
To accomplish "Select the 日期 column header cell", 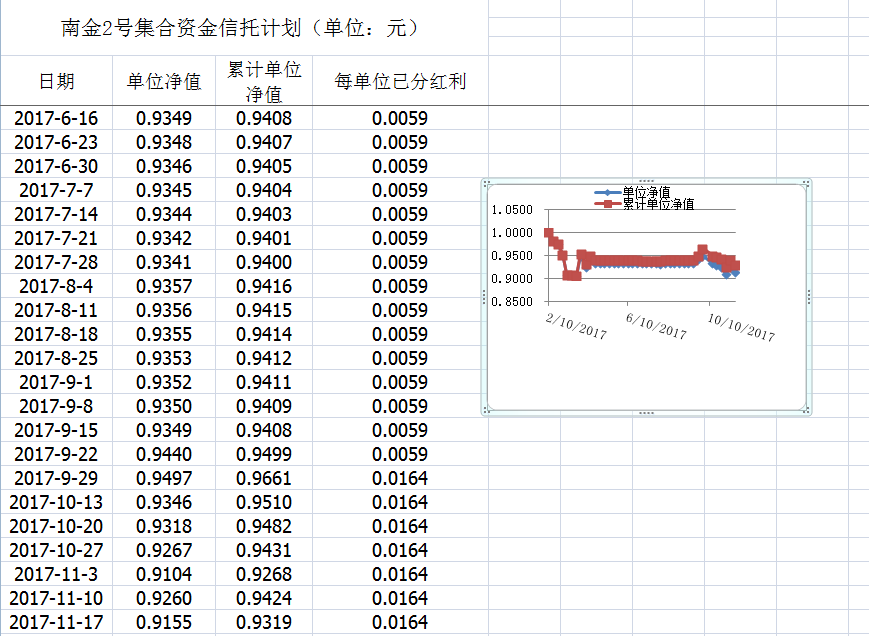I will point(56,82).
